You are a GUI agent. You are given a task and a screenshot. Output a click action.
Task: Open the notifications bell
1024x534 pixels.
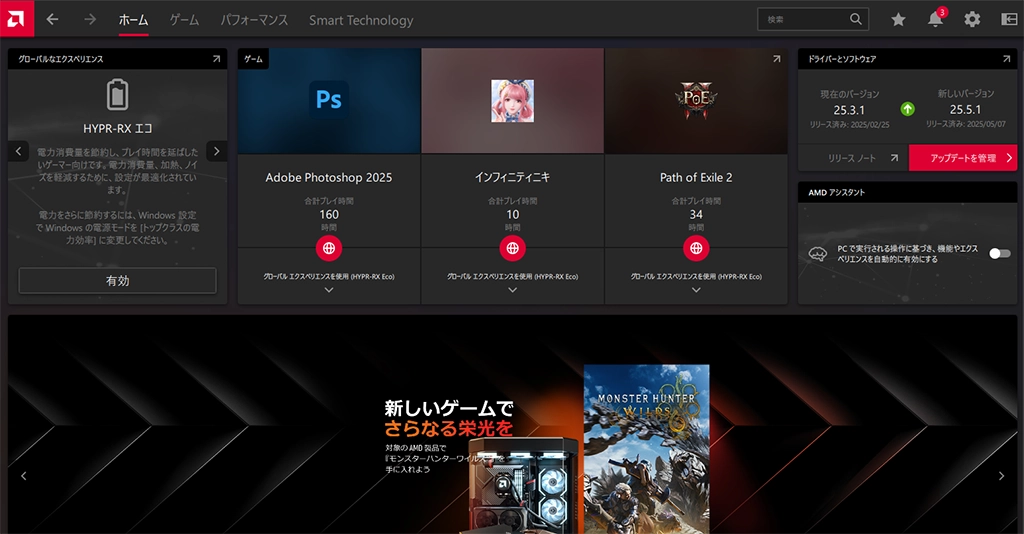pos(935,19)
